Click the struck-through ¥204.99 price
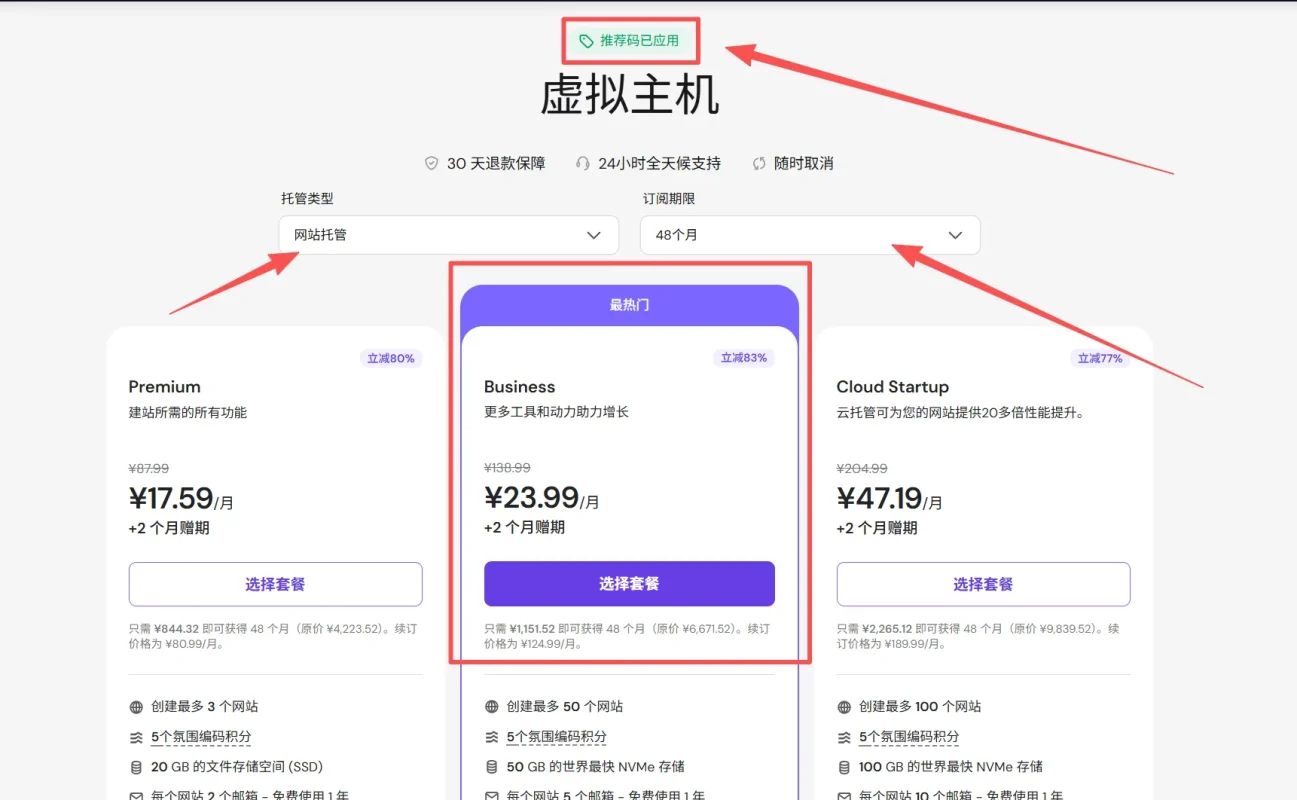This screenshot has width=1297, height=800. point(862,468)
